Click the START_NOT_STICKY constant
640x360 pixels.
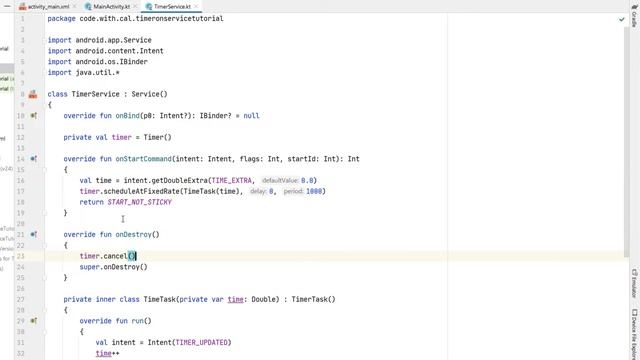139,202
